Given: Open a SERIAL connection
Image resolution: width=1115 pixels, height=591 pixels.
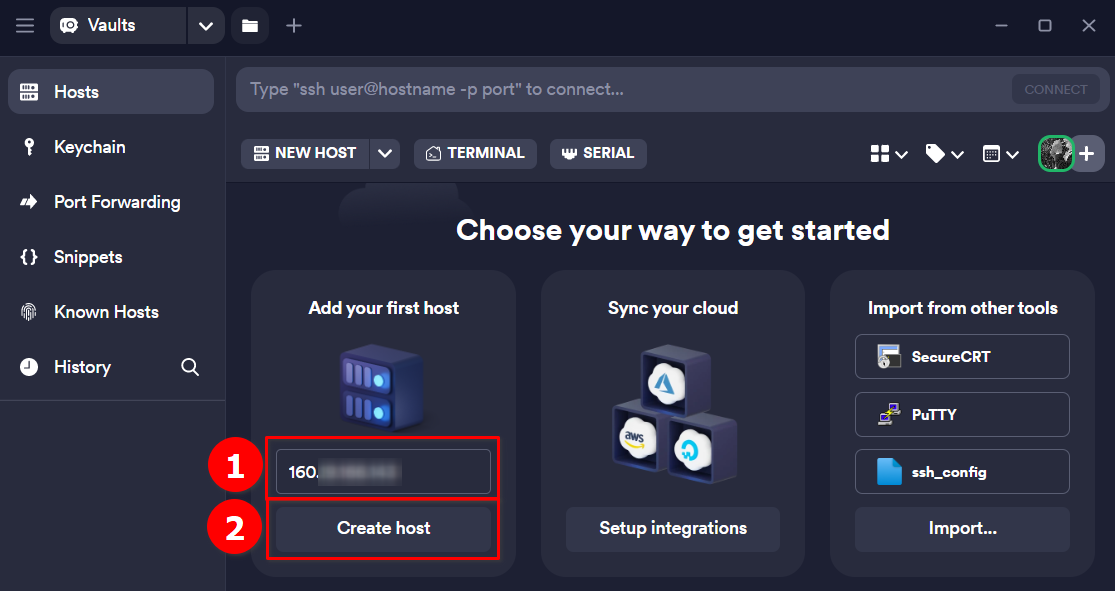Looking at the screenshot, I should [x=598, y=154].
